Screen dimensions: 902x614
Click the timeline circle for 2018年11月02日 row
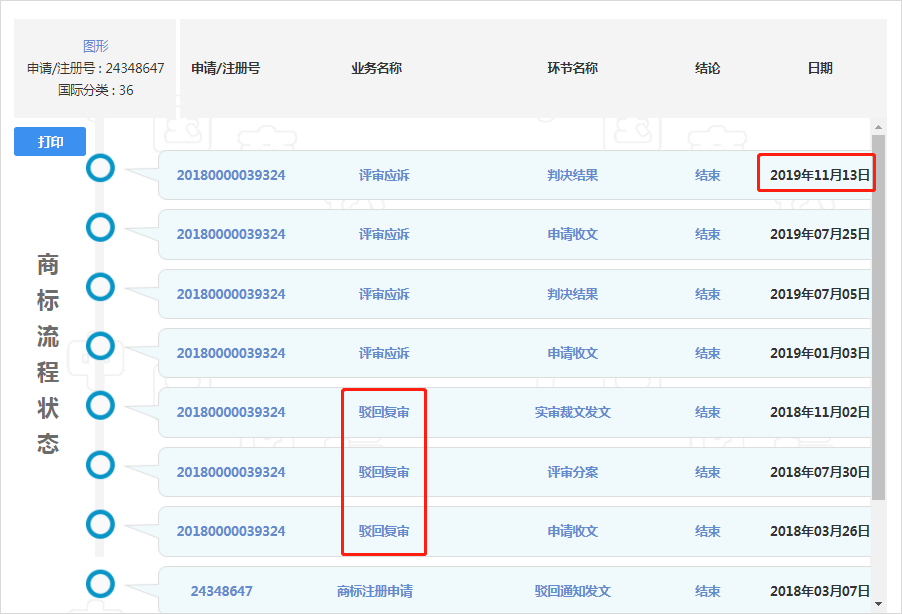(100, 405)
